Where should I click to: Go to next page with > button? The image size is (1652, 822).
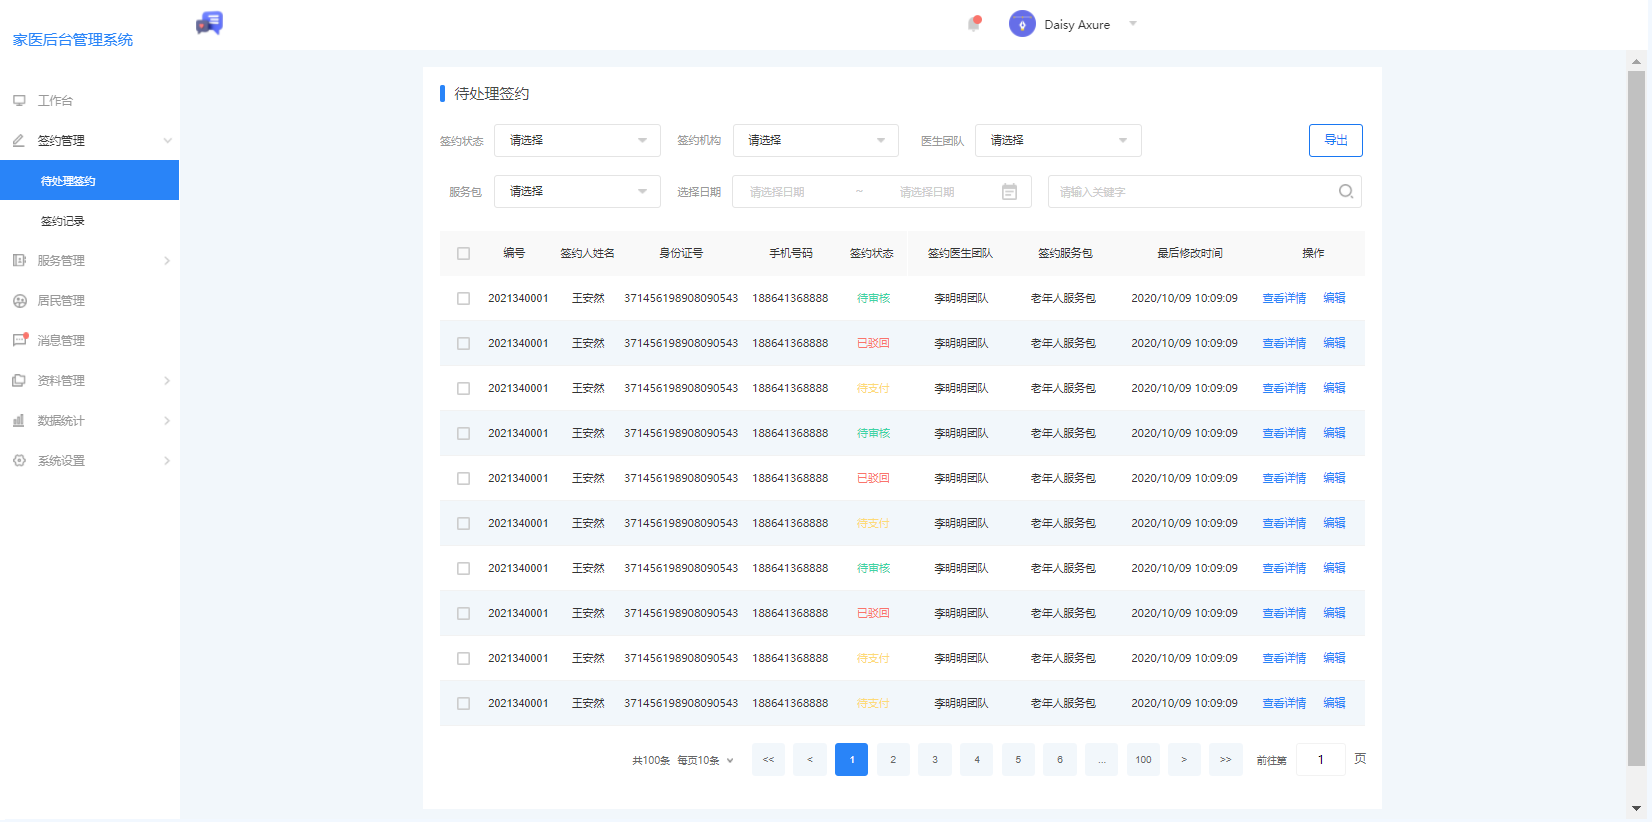[1184, 759]
